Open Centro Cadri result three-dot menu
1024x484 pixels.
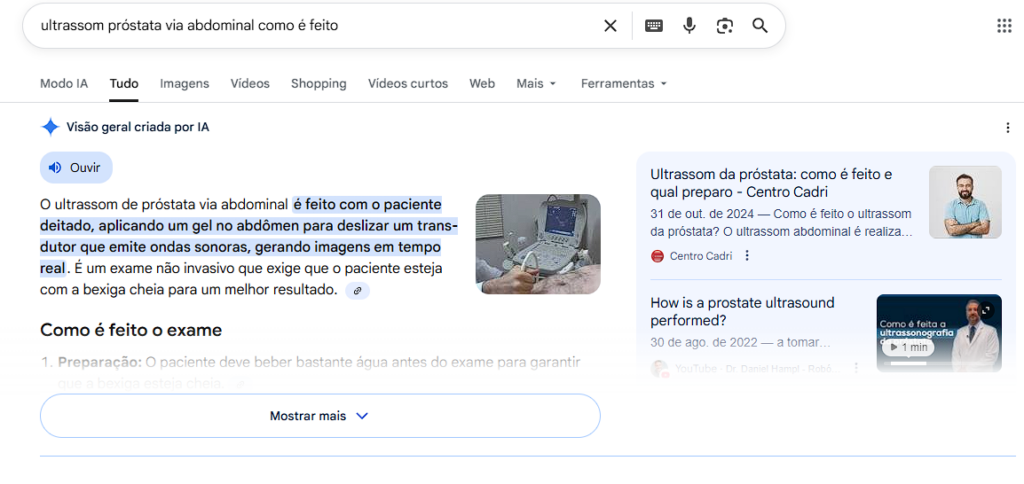[747, 256]
